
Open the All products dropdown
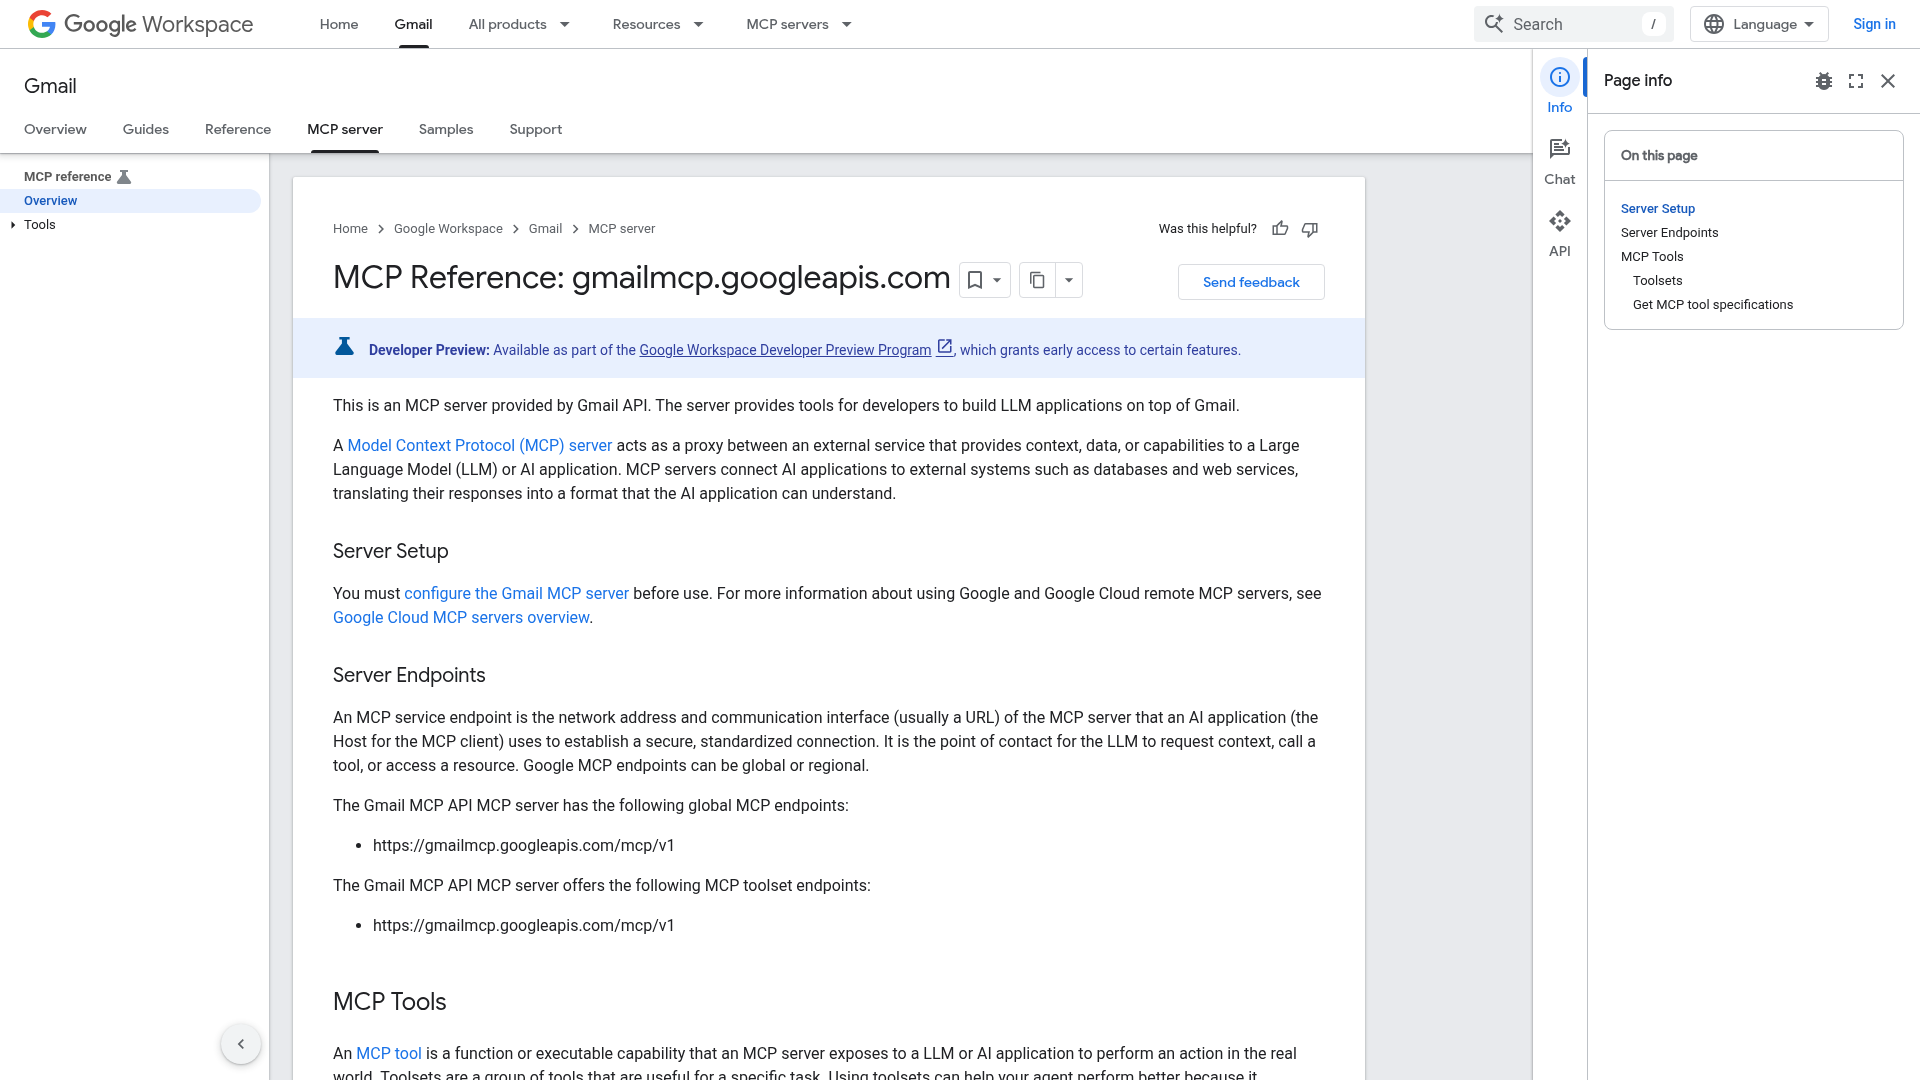[519, 24]
